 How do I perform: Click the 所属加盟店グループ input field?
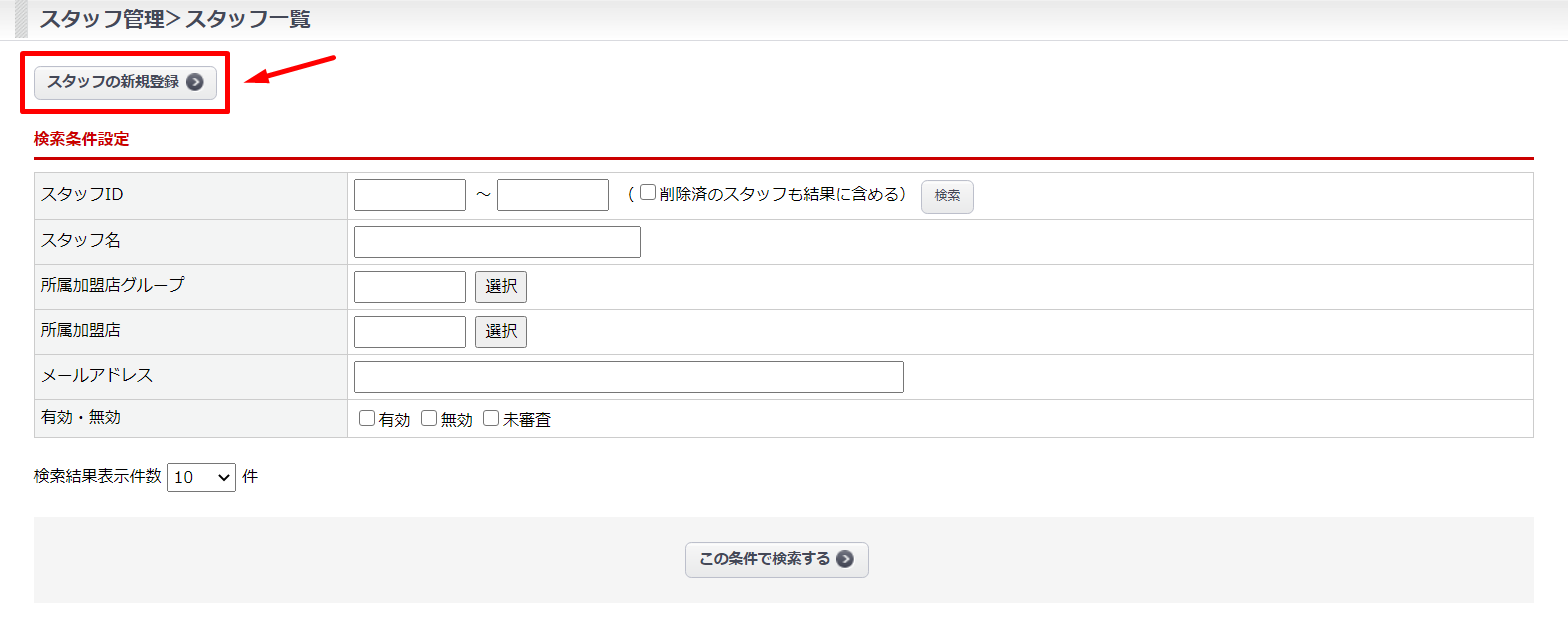tap(410, 287)
